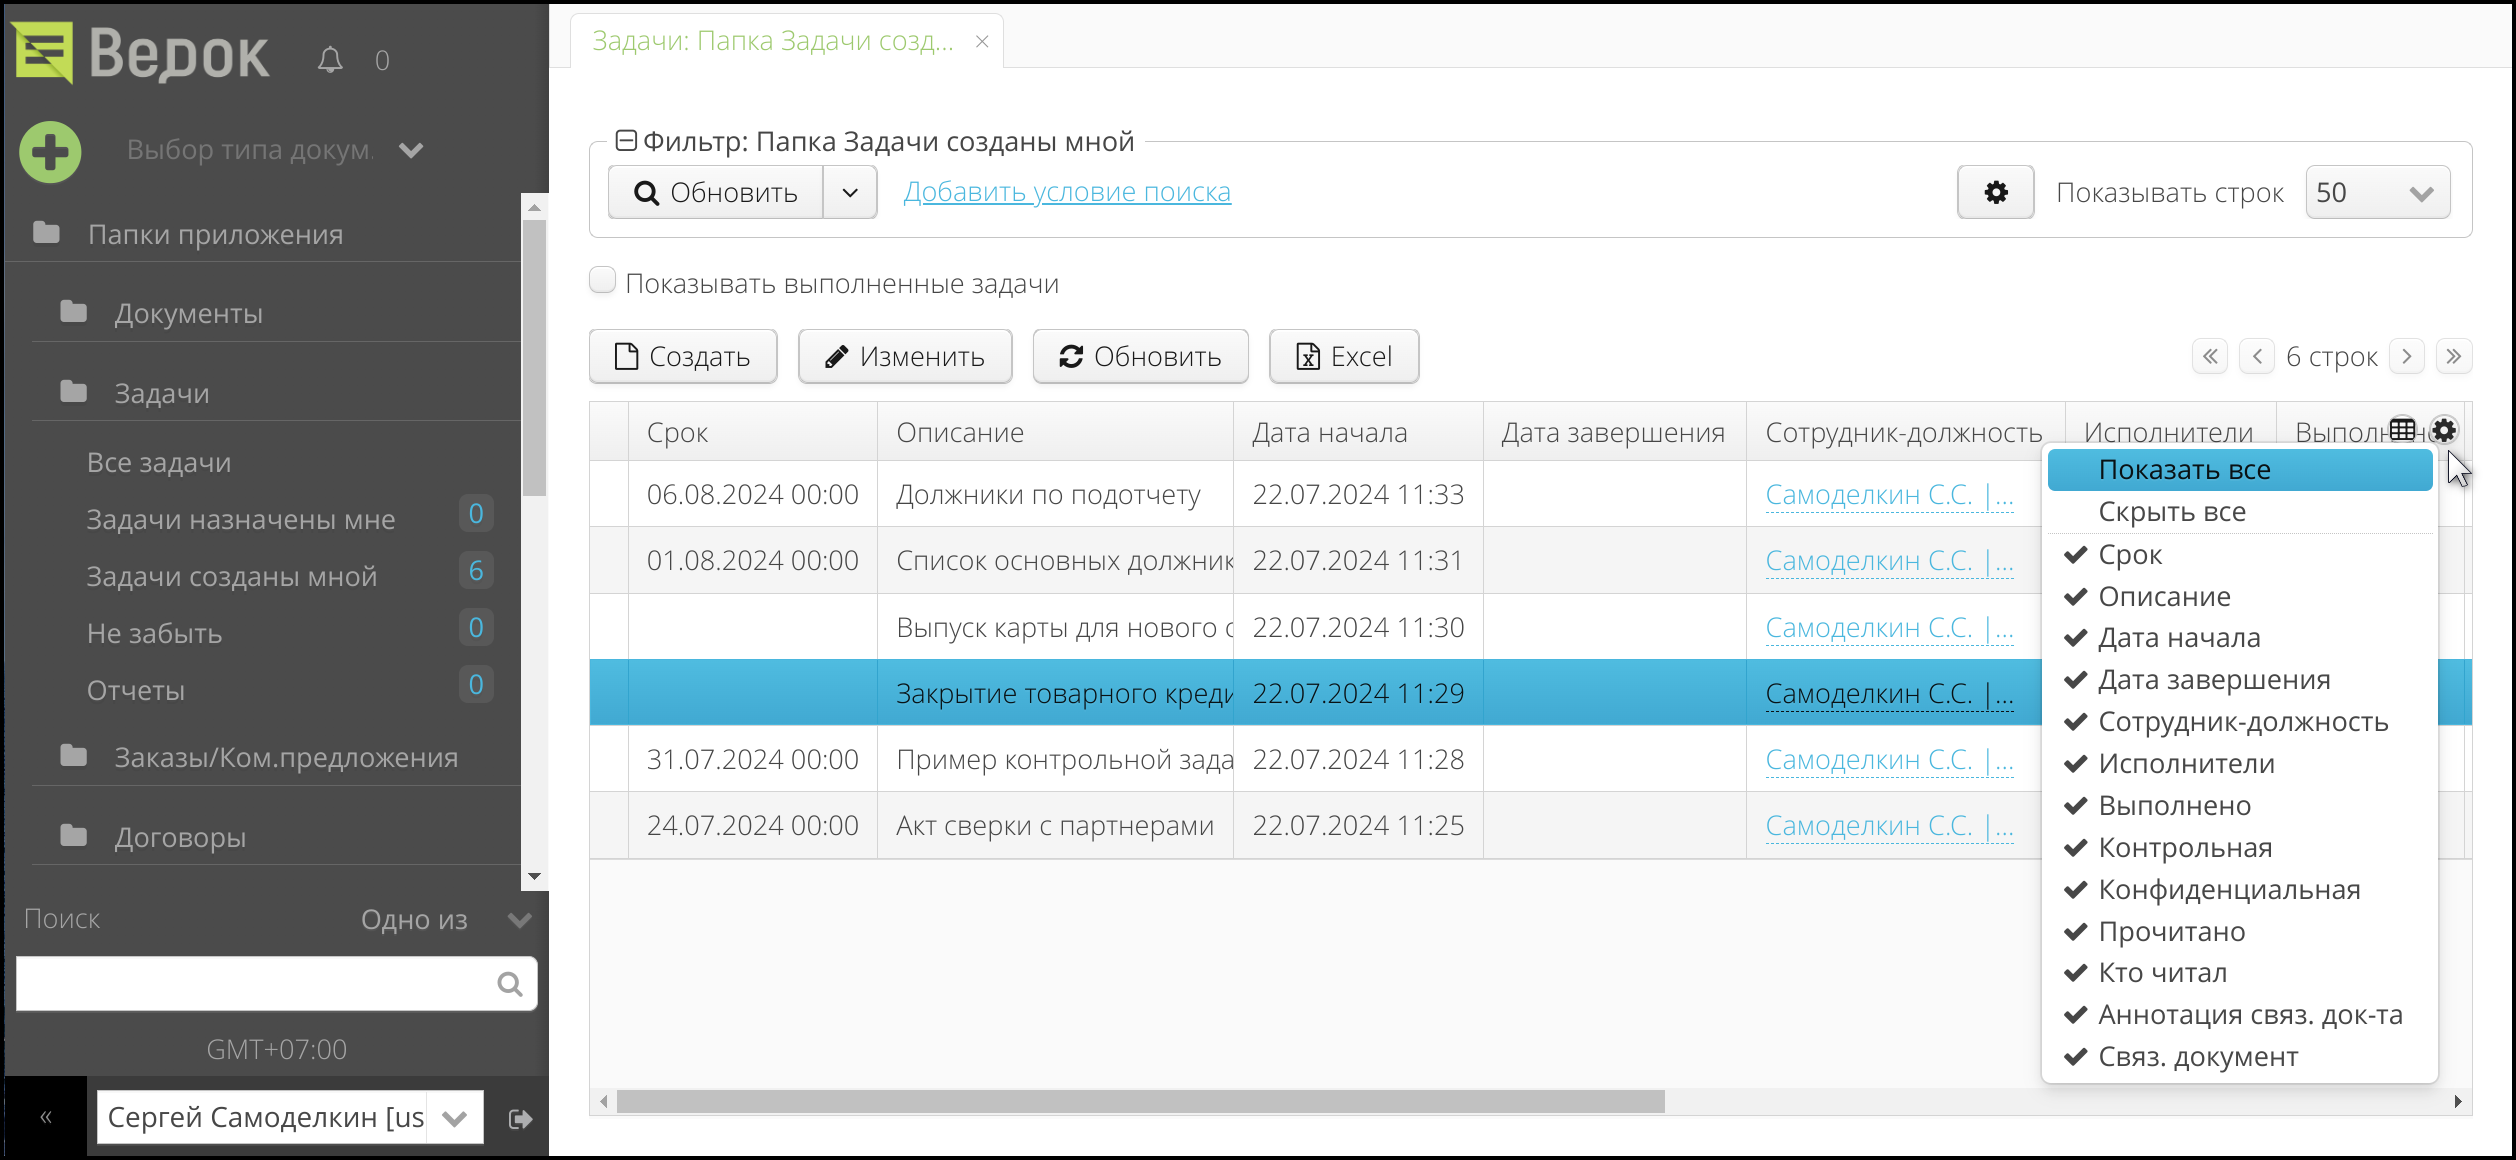2516x1160 pixels.
Task: Collapse the sidebar with the chevron icon
Action: (44, 1117)
